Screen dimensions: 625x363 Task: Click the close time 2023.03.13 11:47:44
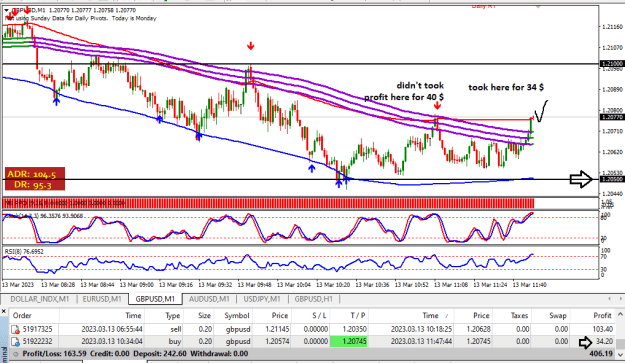tap(421, 342)
